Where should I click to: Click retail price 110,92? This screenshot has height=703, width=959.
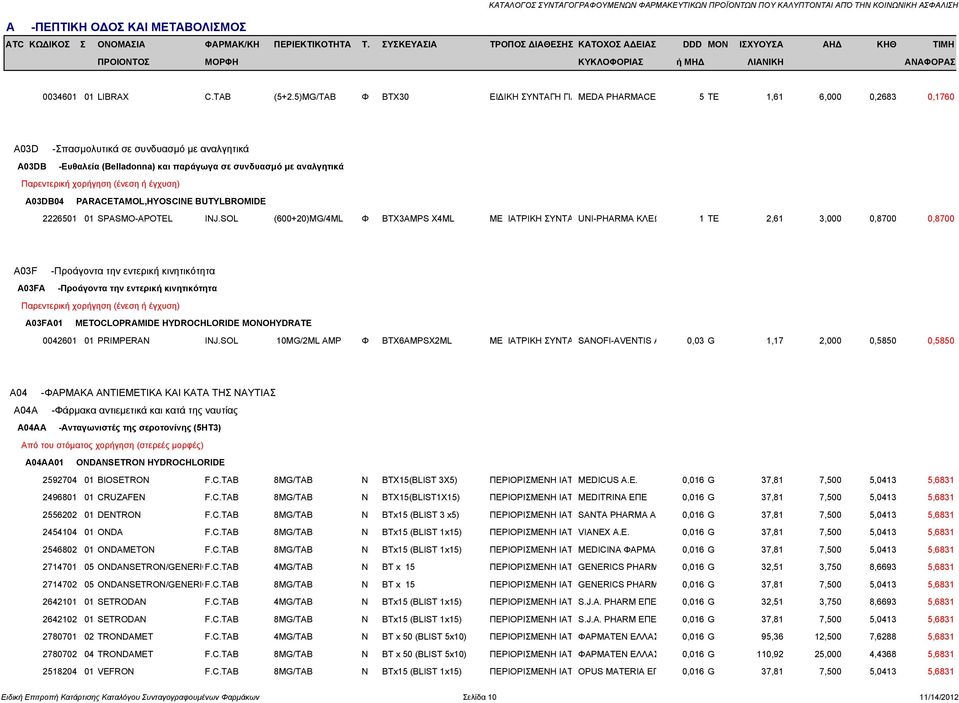coord(769,655)
